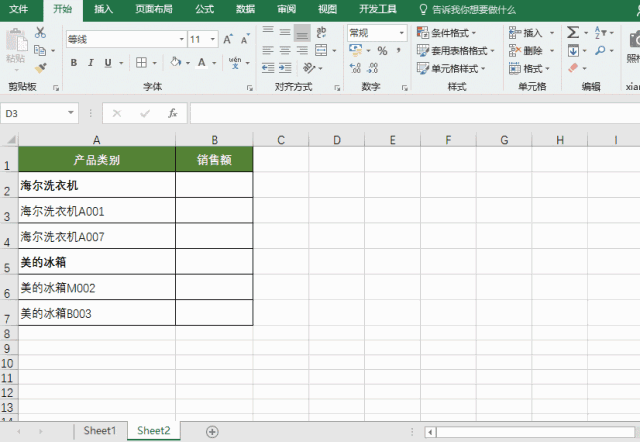Apply fill color paint bucket

pos(176,62)
